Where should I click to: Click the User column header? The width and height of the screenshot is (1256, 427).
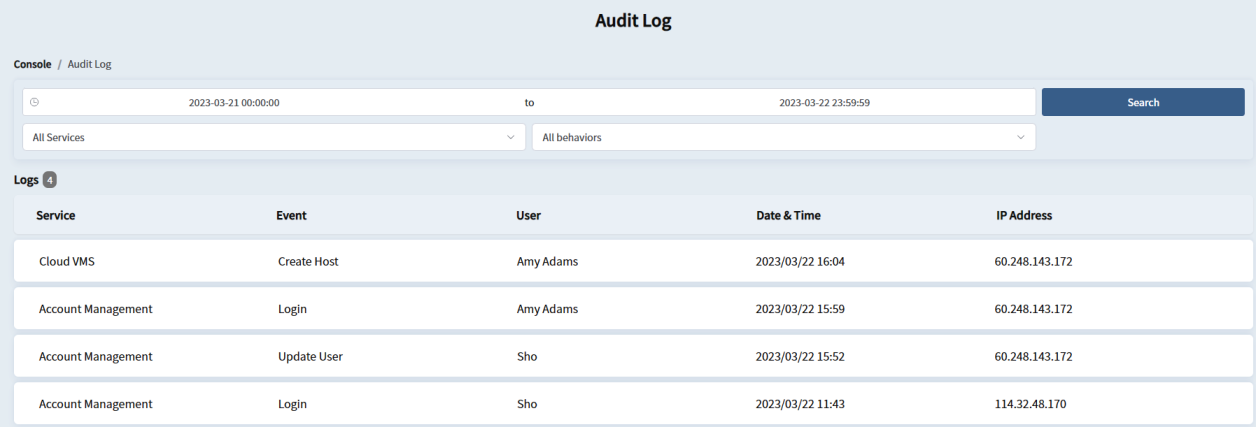click(528, 215)
